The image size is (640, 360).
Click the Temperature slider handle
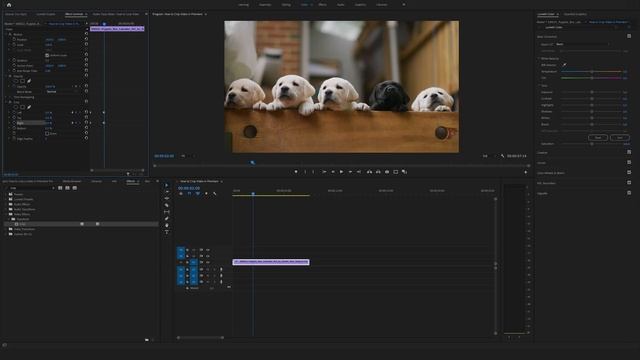pos(592,71)
